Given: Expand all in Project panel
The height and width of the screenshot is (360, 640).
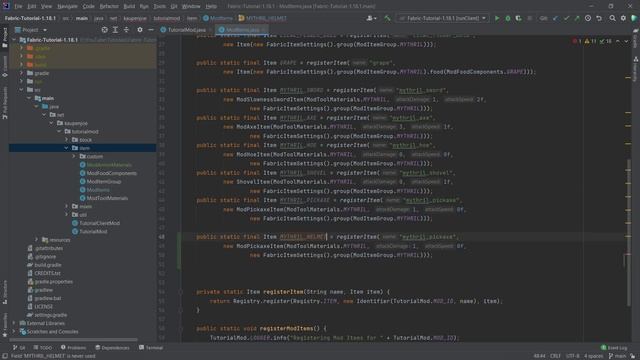Looking at the screenshot, I should point(116,30).
